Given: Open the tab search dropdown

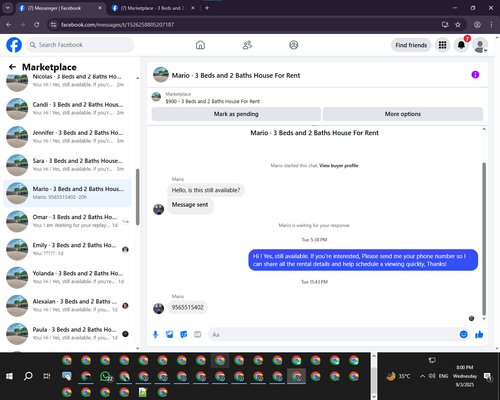Looking at the screenshot, I should (x=8, y=8).
